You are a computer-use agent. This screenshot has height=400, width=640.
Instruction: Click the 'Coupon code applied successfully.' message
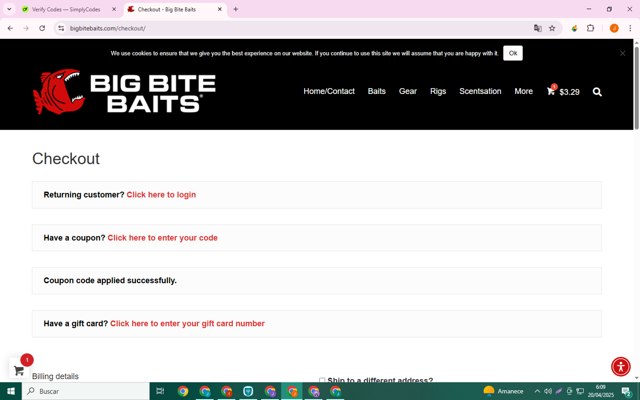(110, 280)
